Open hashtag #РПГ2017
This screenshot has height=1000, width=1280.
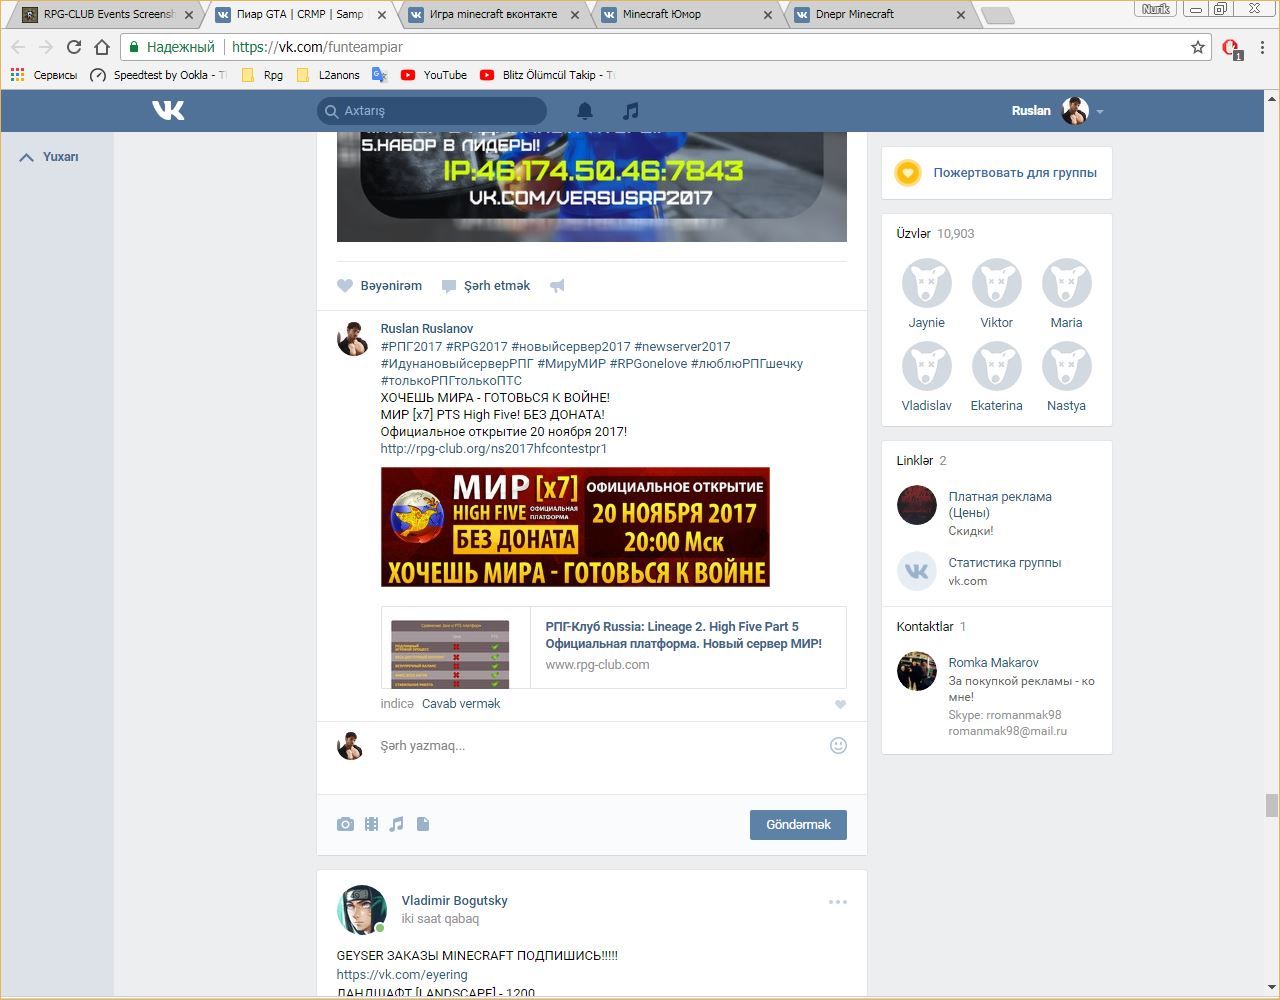point(411,346)
